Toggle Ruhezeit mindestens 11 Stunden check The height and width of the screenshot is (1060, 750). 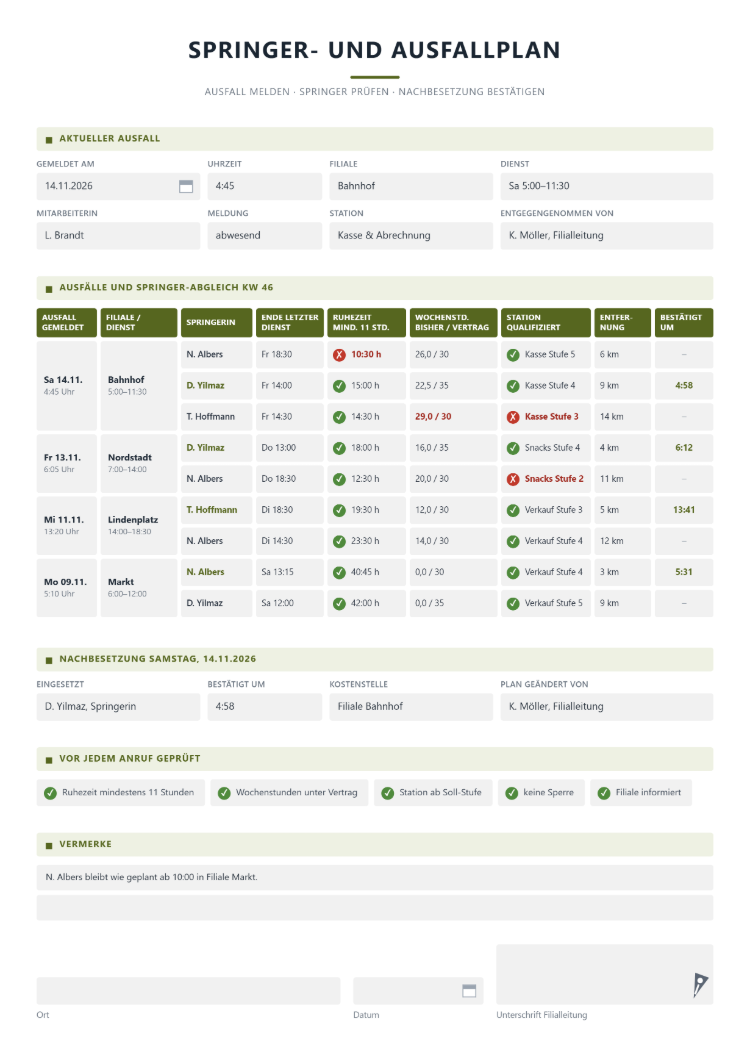[x=50, y=793]
